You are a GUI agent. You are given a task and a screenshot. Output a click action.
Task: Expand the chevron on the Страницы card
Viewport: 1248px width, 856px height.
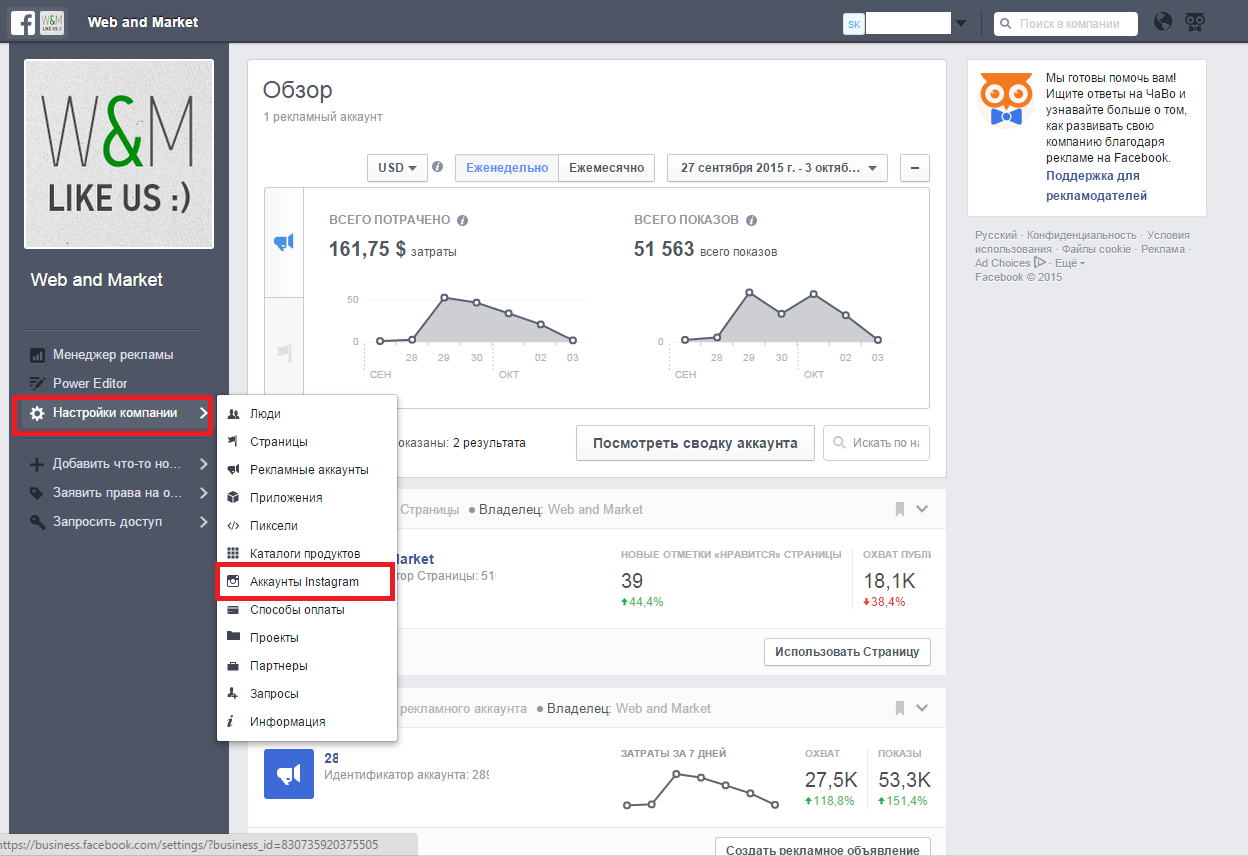(x=922, y=509)
